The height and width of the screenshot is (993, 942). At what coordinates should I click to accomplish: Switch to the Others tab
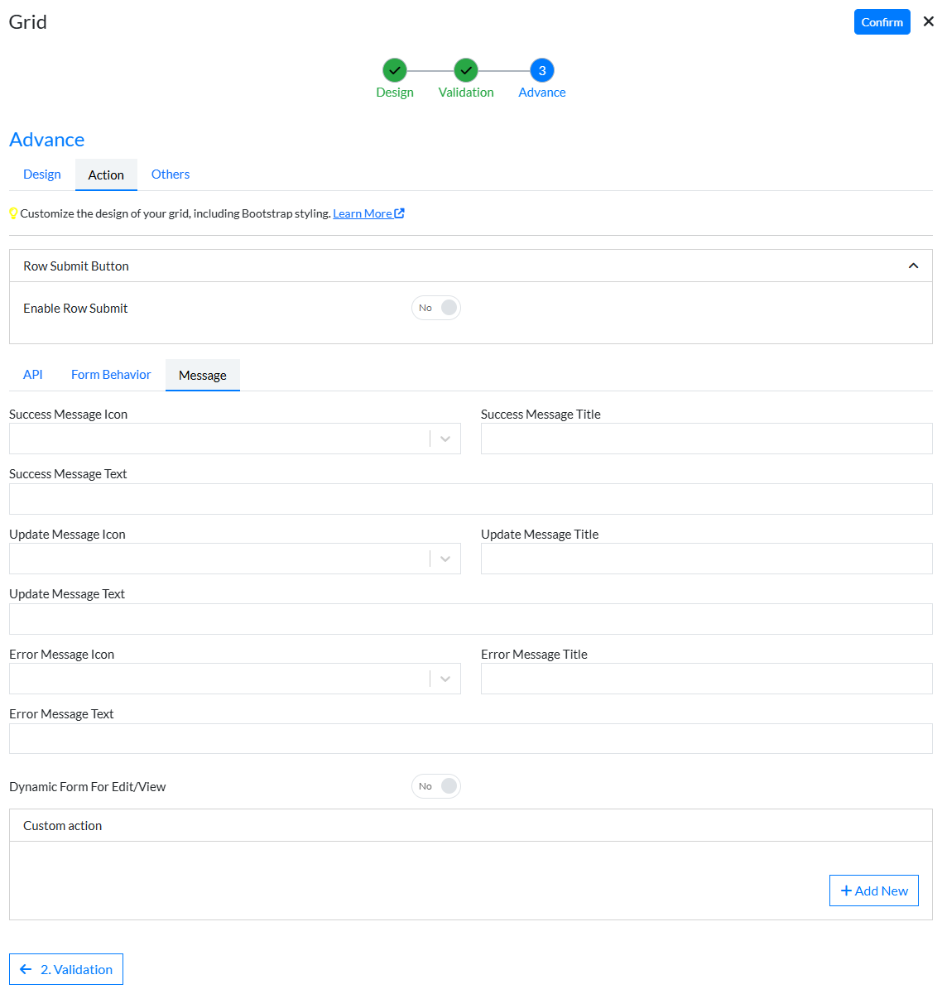tap(170, 173)
